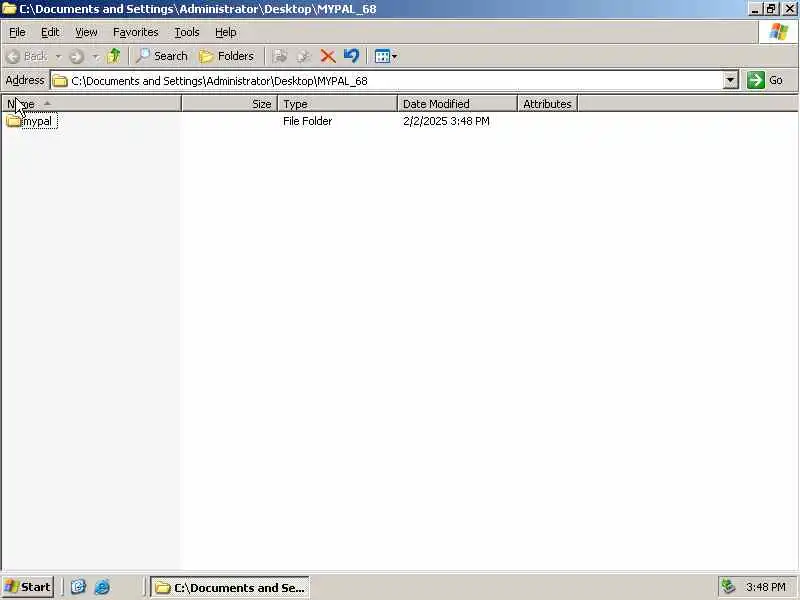
Task: Click the mypal folder icon
Action: point(13,121)
